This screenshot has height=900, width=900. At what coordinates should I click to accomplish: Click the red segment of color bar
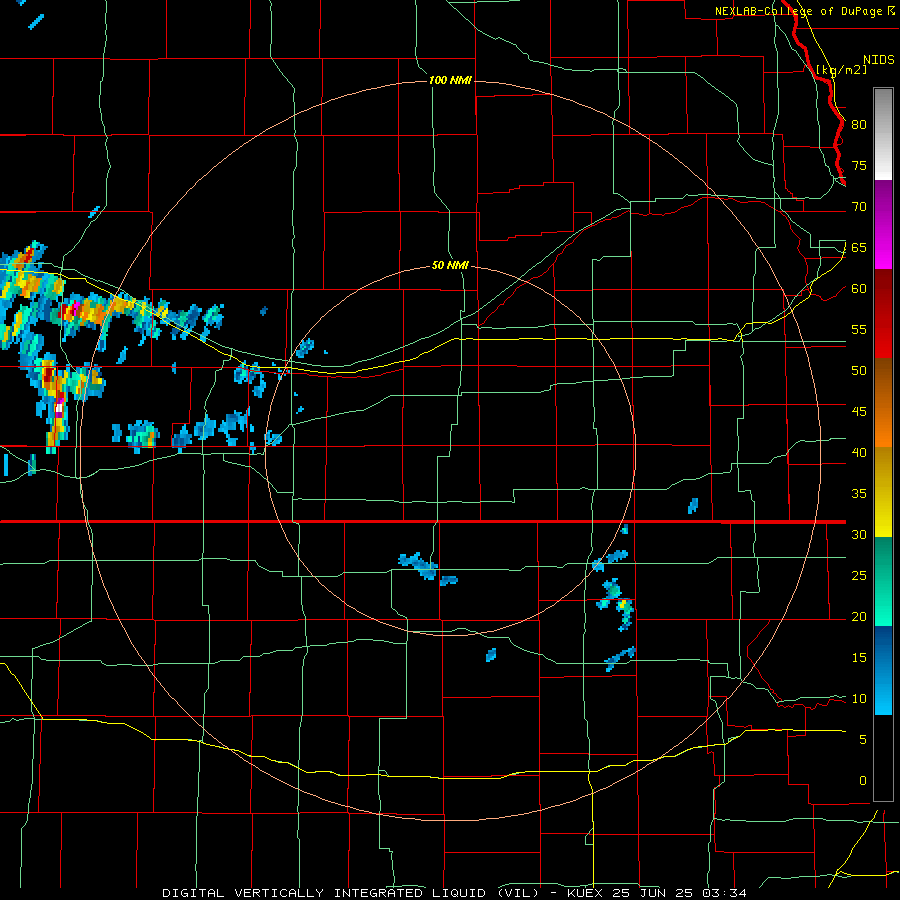[883, 313]
